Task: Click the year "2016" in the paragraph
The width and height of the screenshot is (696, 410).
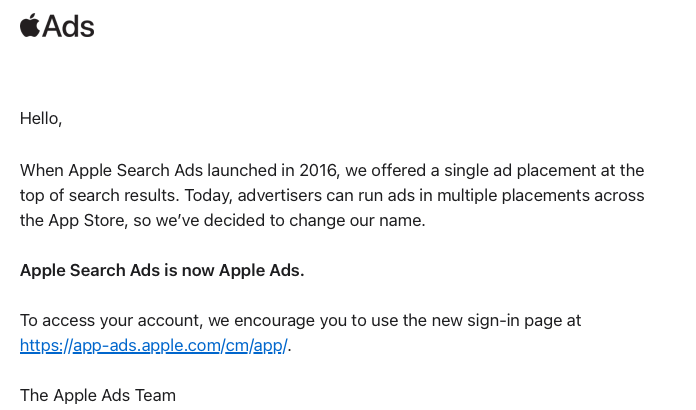Action: [x=319, y=170]
